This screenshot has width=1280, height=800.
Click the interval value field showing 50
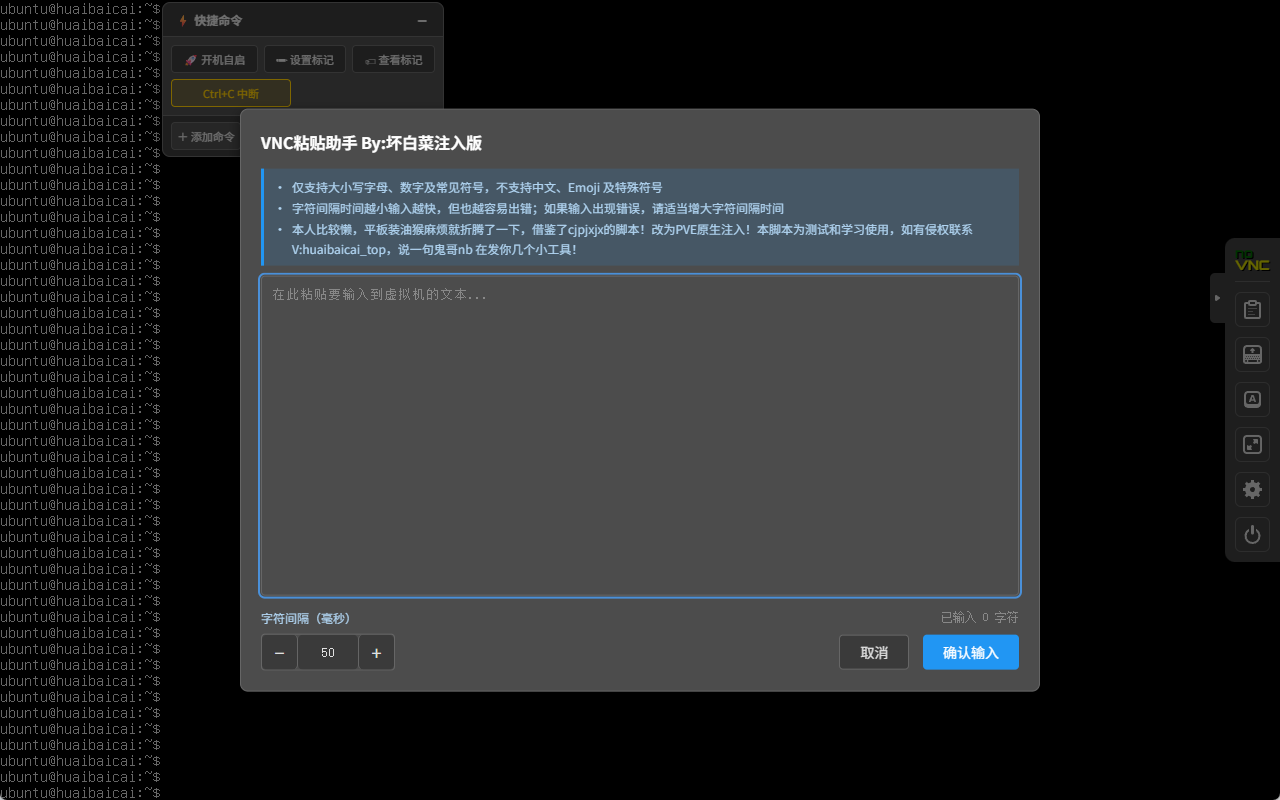coord(328,653)
